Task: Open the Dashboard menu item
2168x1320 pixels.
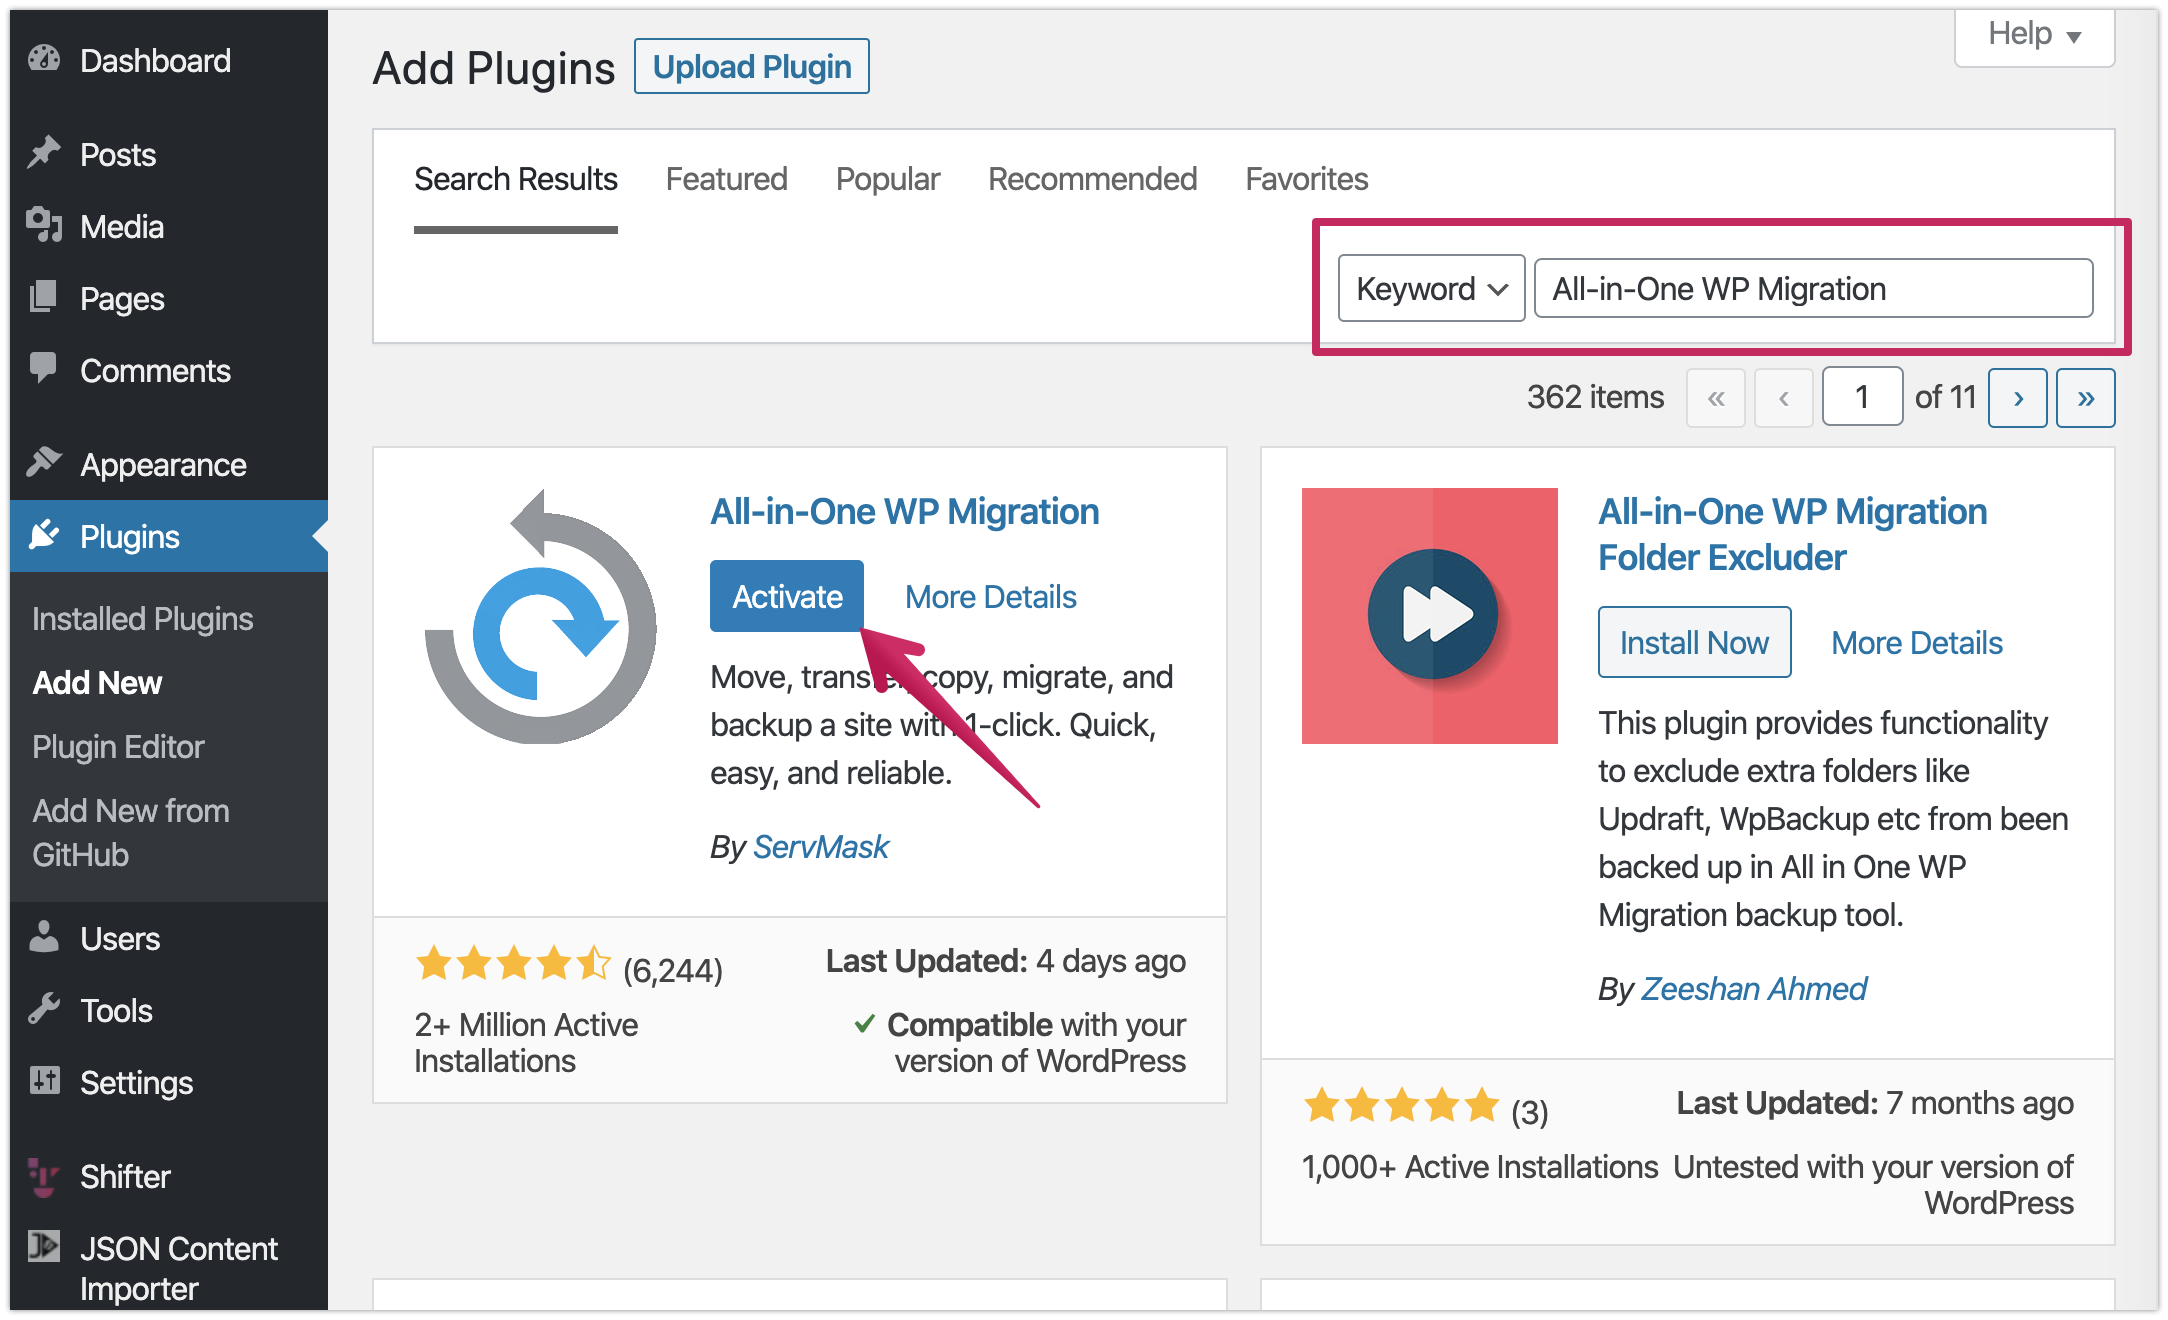Action: click(x=156, y=61)
